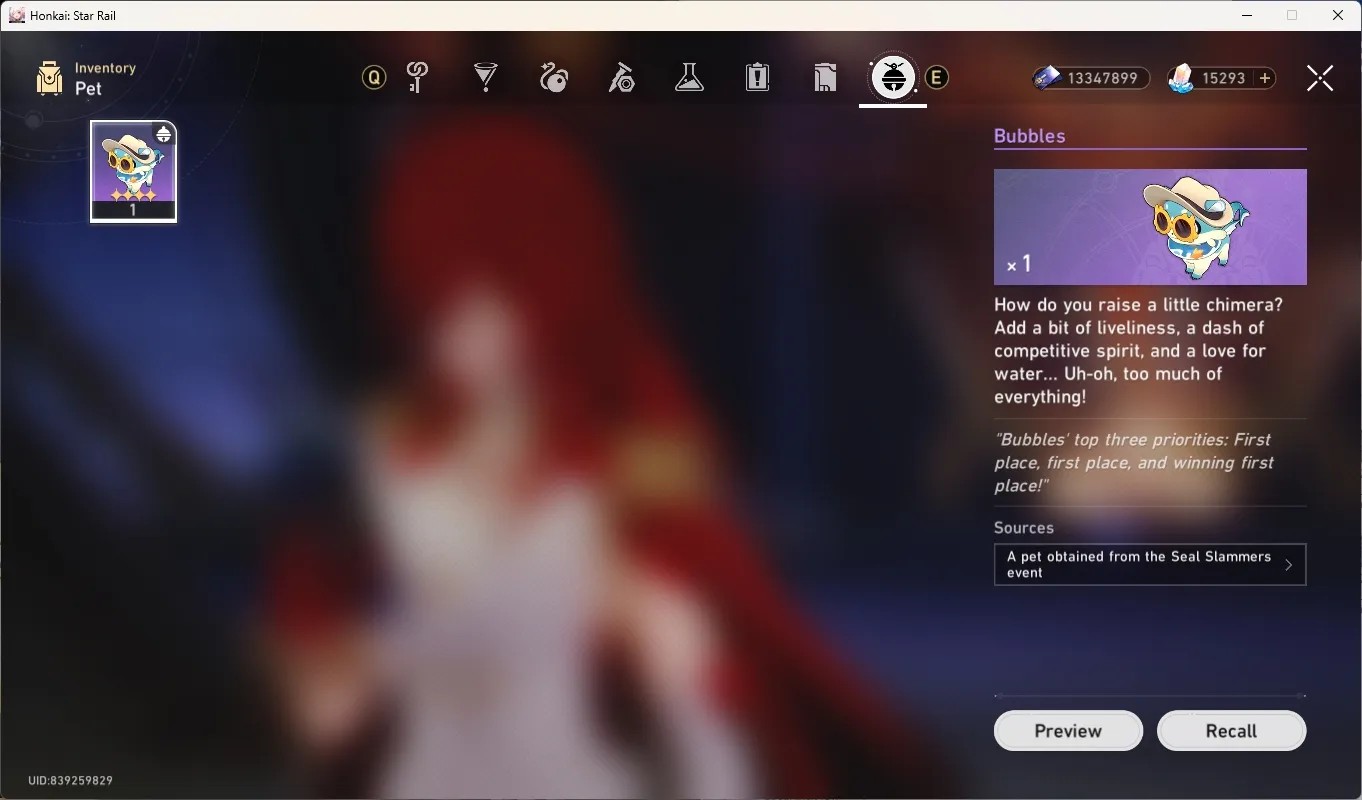Image resolution: width=1362 pixels, height=800 pixels.
Task: Minimize the Honkai: Star Rail window
Action: click(x=1247, y=15)
